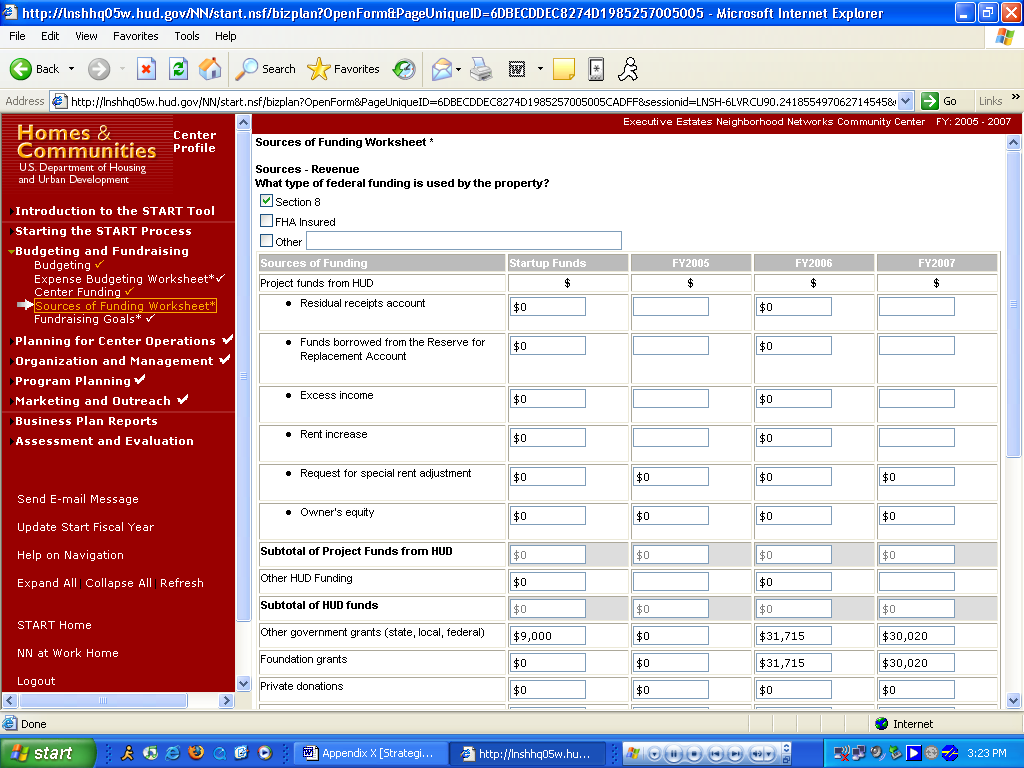Viewport: 1024px width, 768px height.
Task: Uncheck the Section 8 checkbox
Action: coord(266,201)
